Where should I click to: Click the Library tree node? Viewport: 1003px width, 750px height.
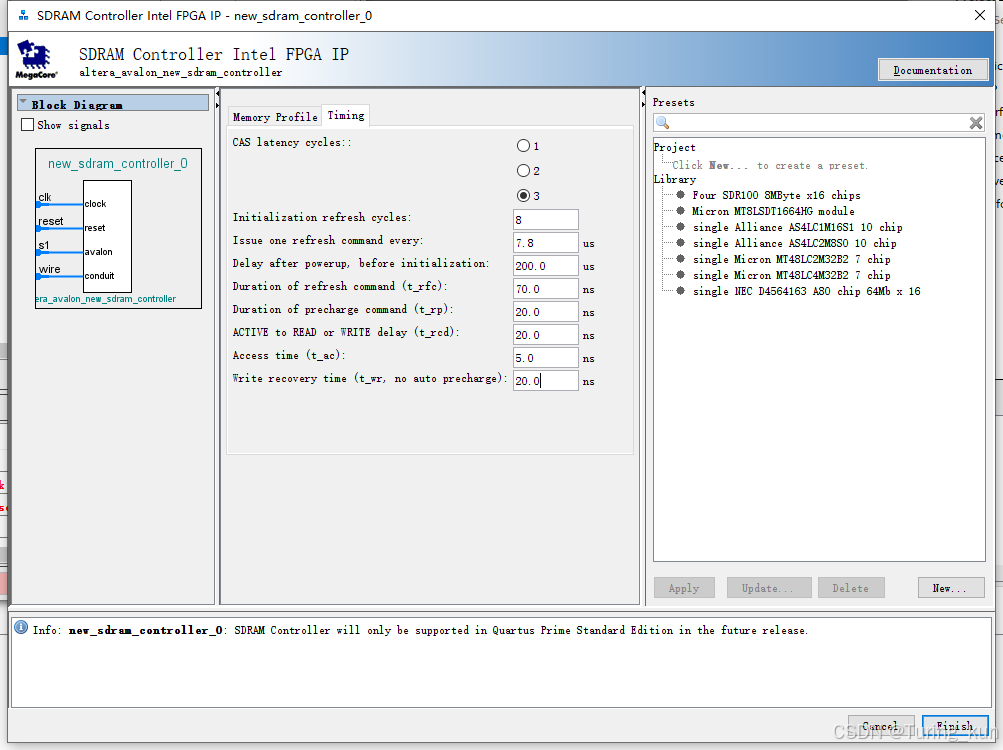click(x=674, y=179)
